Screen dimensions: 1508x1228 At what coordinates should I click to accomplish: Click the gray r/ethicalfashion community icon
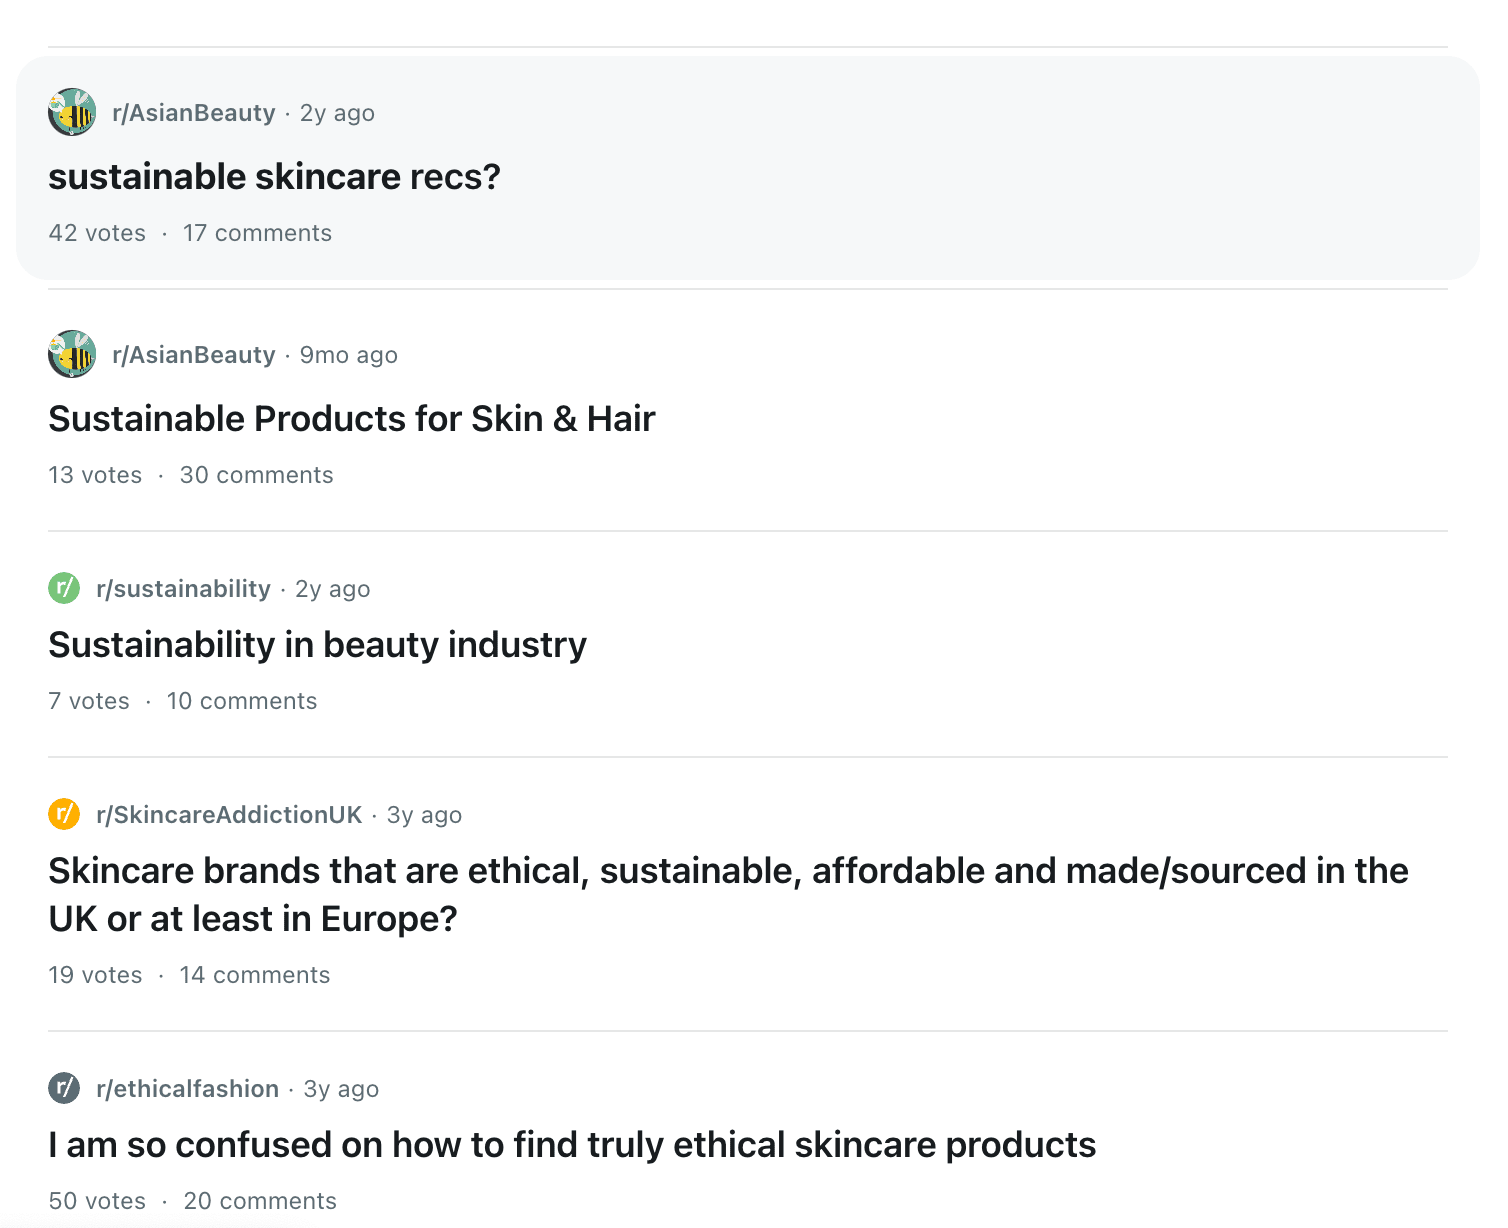[x=64, y=1088]
